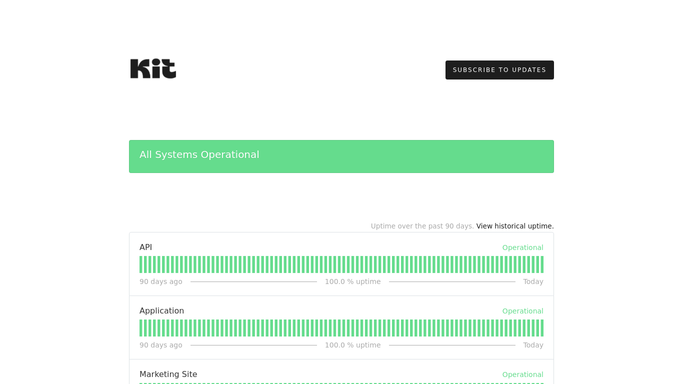Click the All Systems Operational banner

point(342,156)
